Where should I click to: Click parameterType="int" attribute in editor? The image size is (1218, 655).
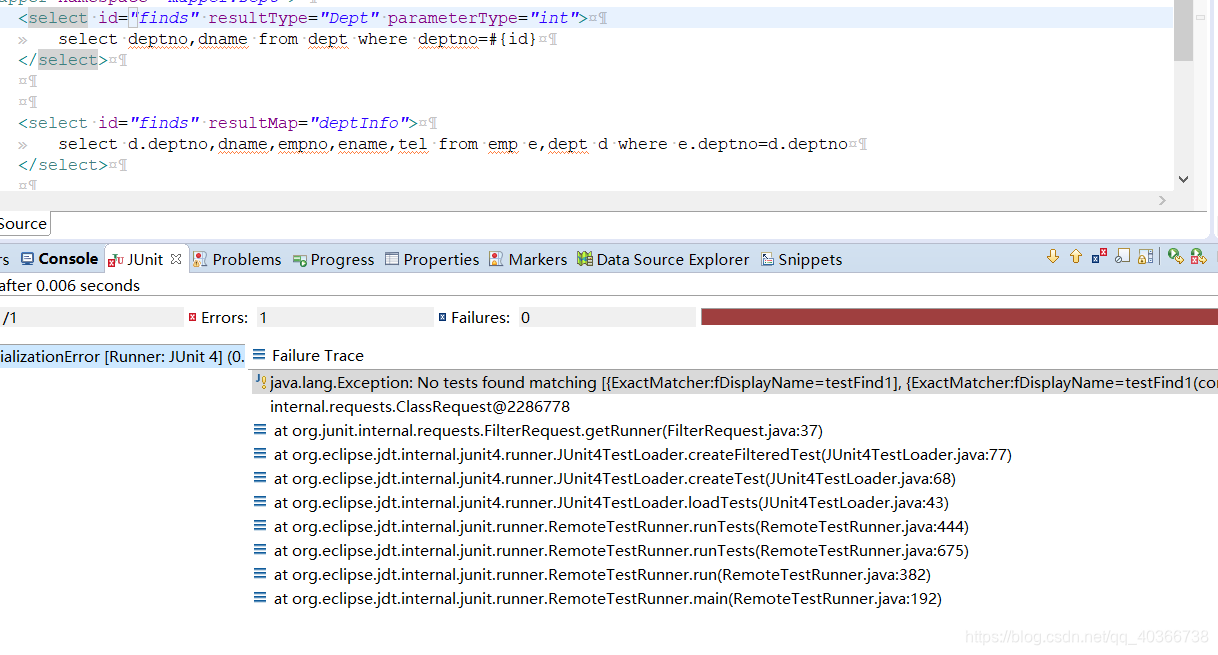[484, 18]
